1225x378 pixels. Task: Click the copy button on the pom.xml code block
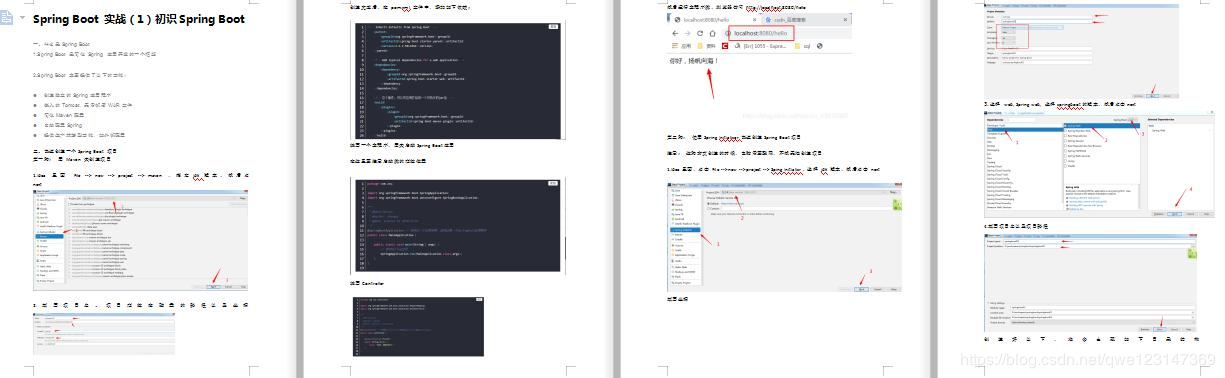(554, 26)
